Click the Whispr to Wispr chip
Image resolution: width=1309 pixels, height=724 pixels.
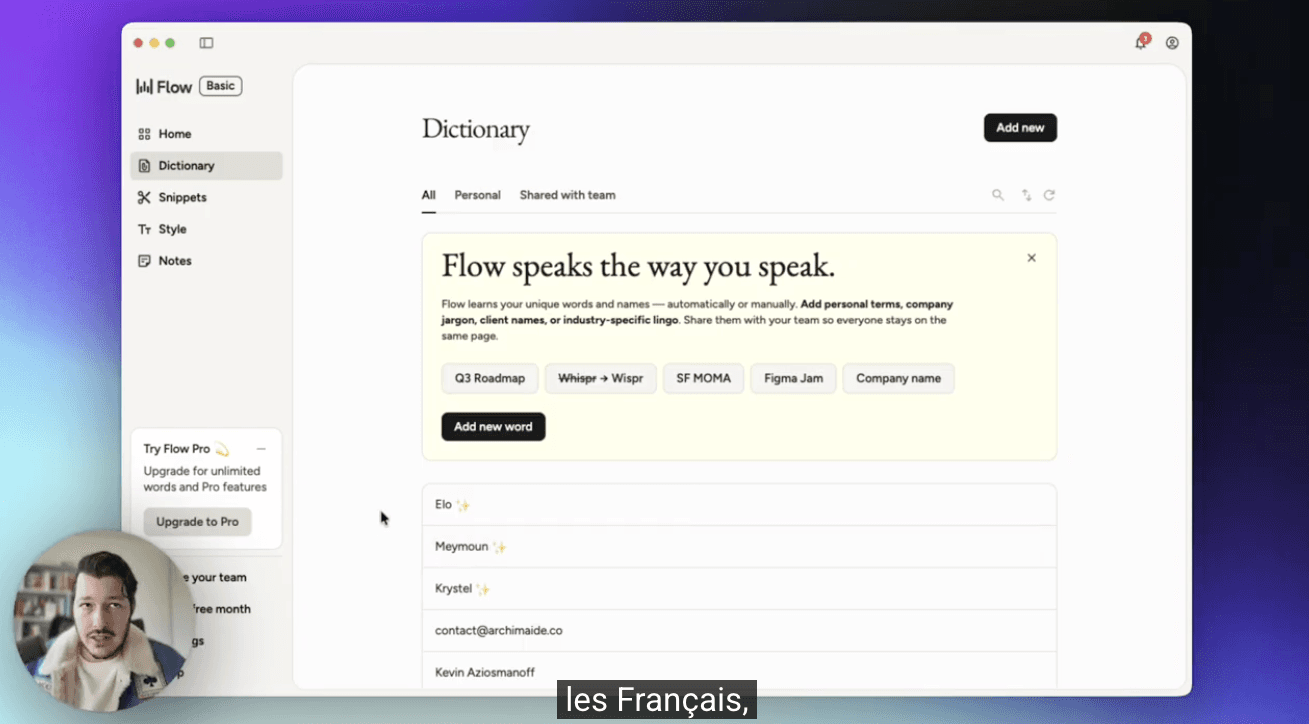click(x=600, y=379)
